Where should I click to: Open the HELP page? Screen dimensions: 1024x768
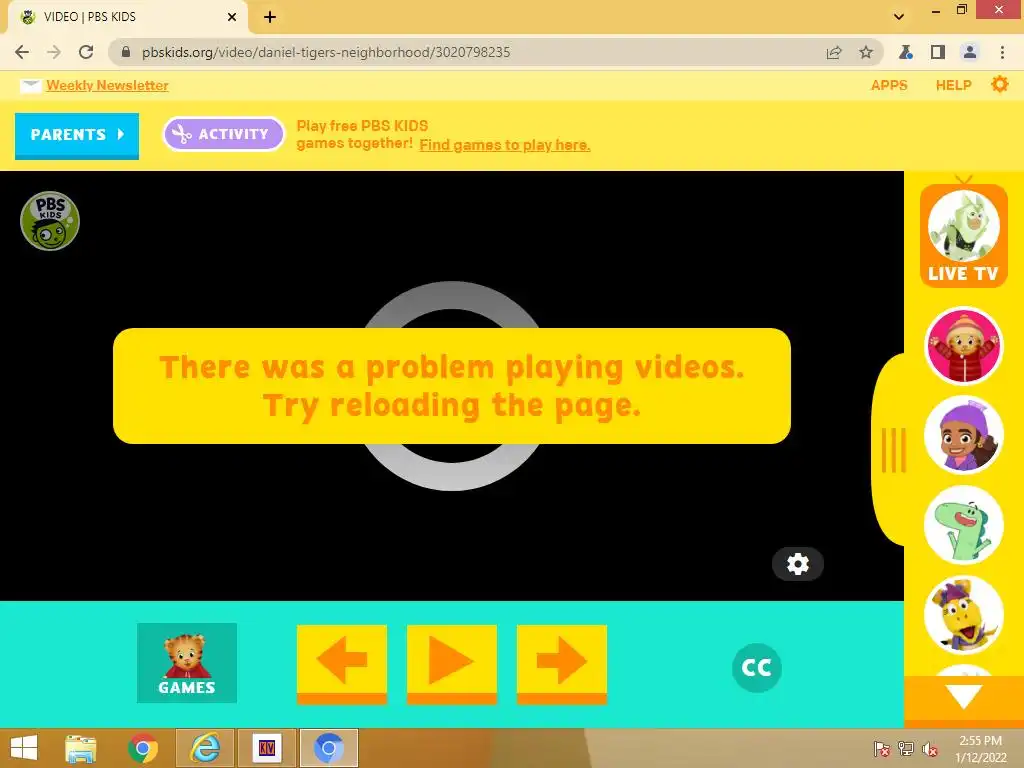coord(953,85)
